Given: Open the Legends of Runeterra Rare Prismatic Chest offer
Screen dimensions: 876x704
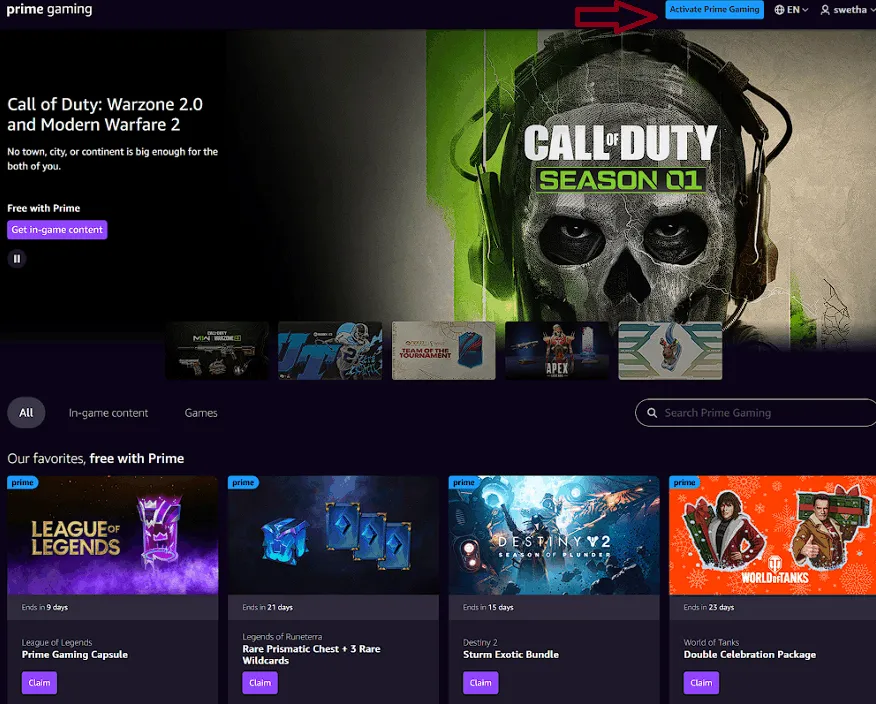Looking at the screenshot, I should [x=333, y=535].
